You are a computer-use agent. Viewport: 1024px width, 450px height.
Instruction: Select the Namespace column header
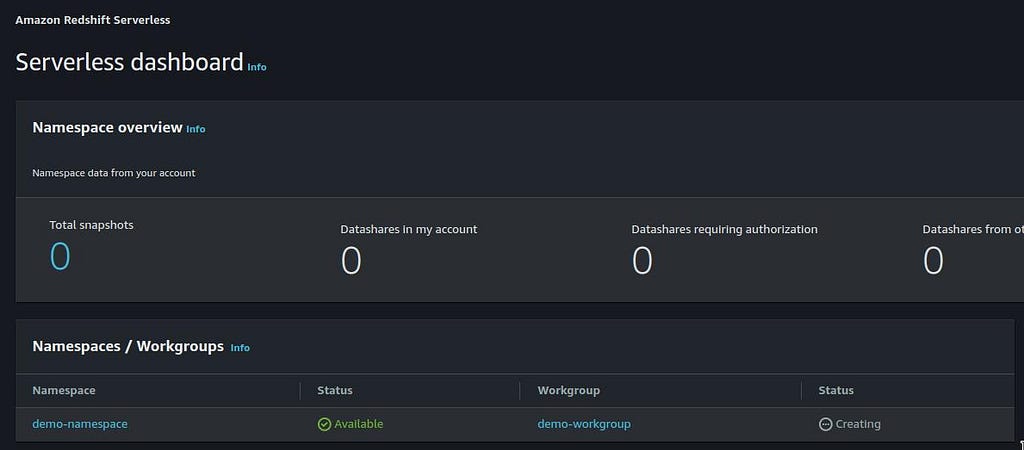point(64,391)
